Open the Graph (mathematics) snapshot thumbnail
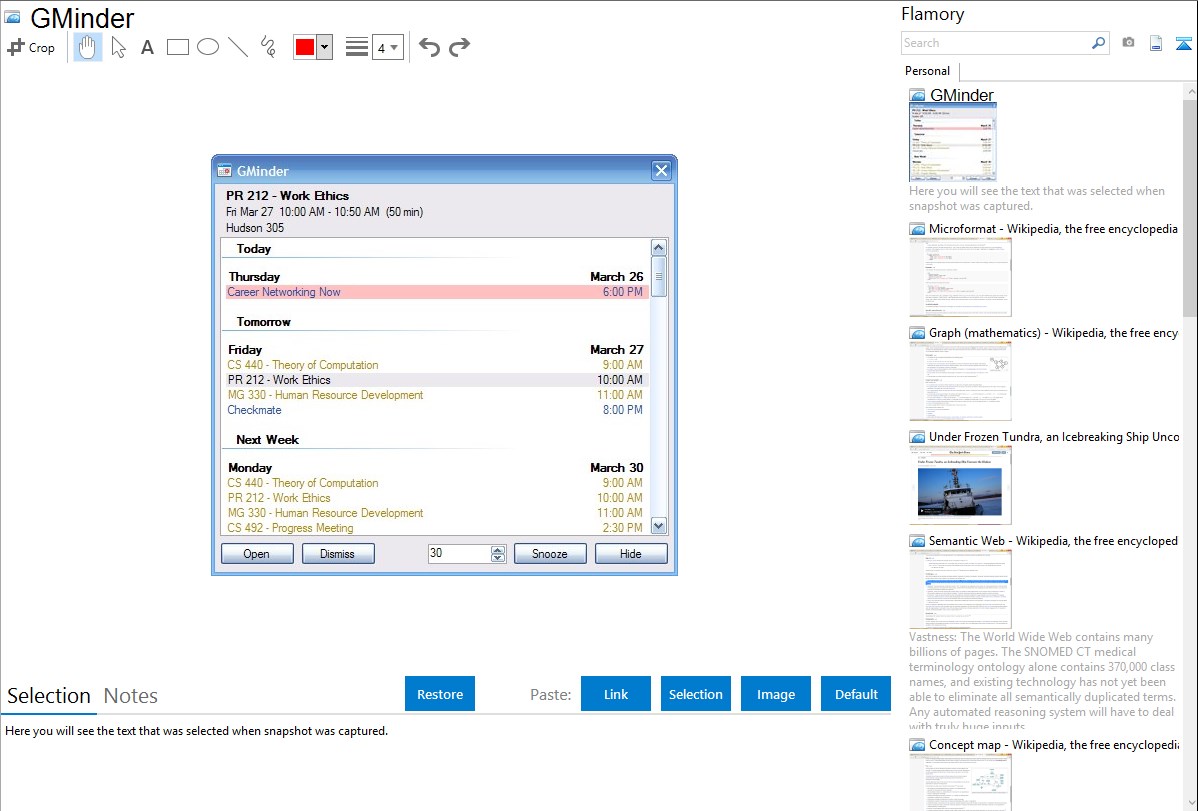Viewport: 1198px width, 811px height. point(960,381)
